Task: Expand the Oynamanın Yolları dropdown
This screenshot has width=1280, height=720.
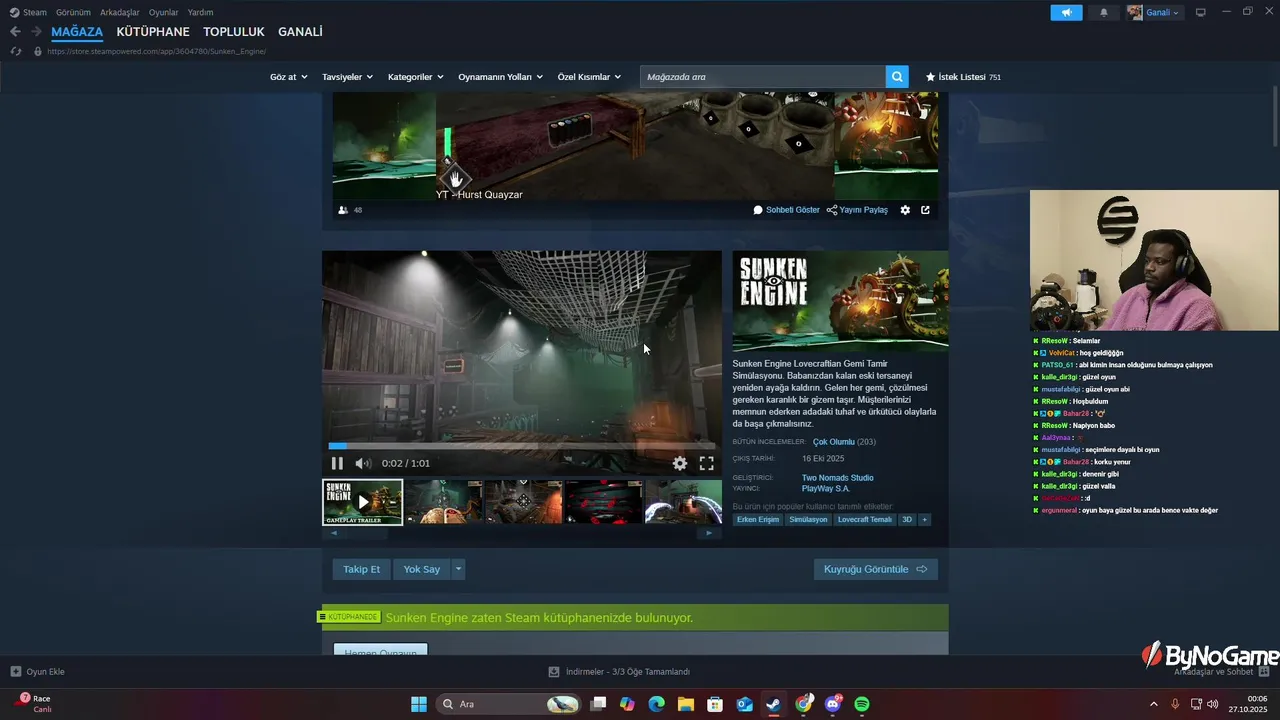Action: 501,77
